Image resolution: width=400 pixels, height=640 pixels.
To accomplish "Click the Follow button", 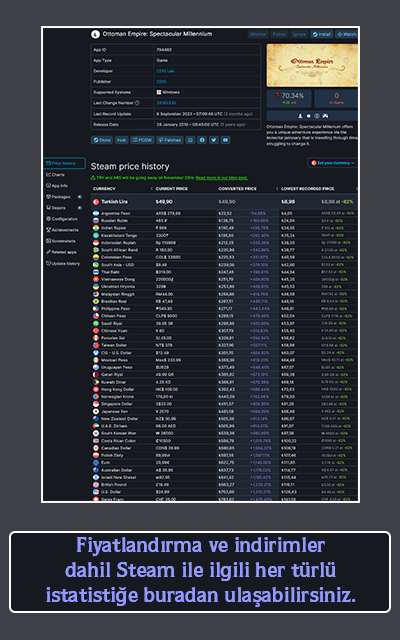I will 279,34.
